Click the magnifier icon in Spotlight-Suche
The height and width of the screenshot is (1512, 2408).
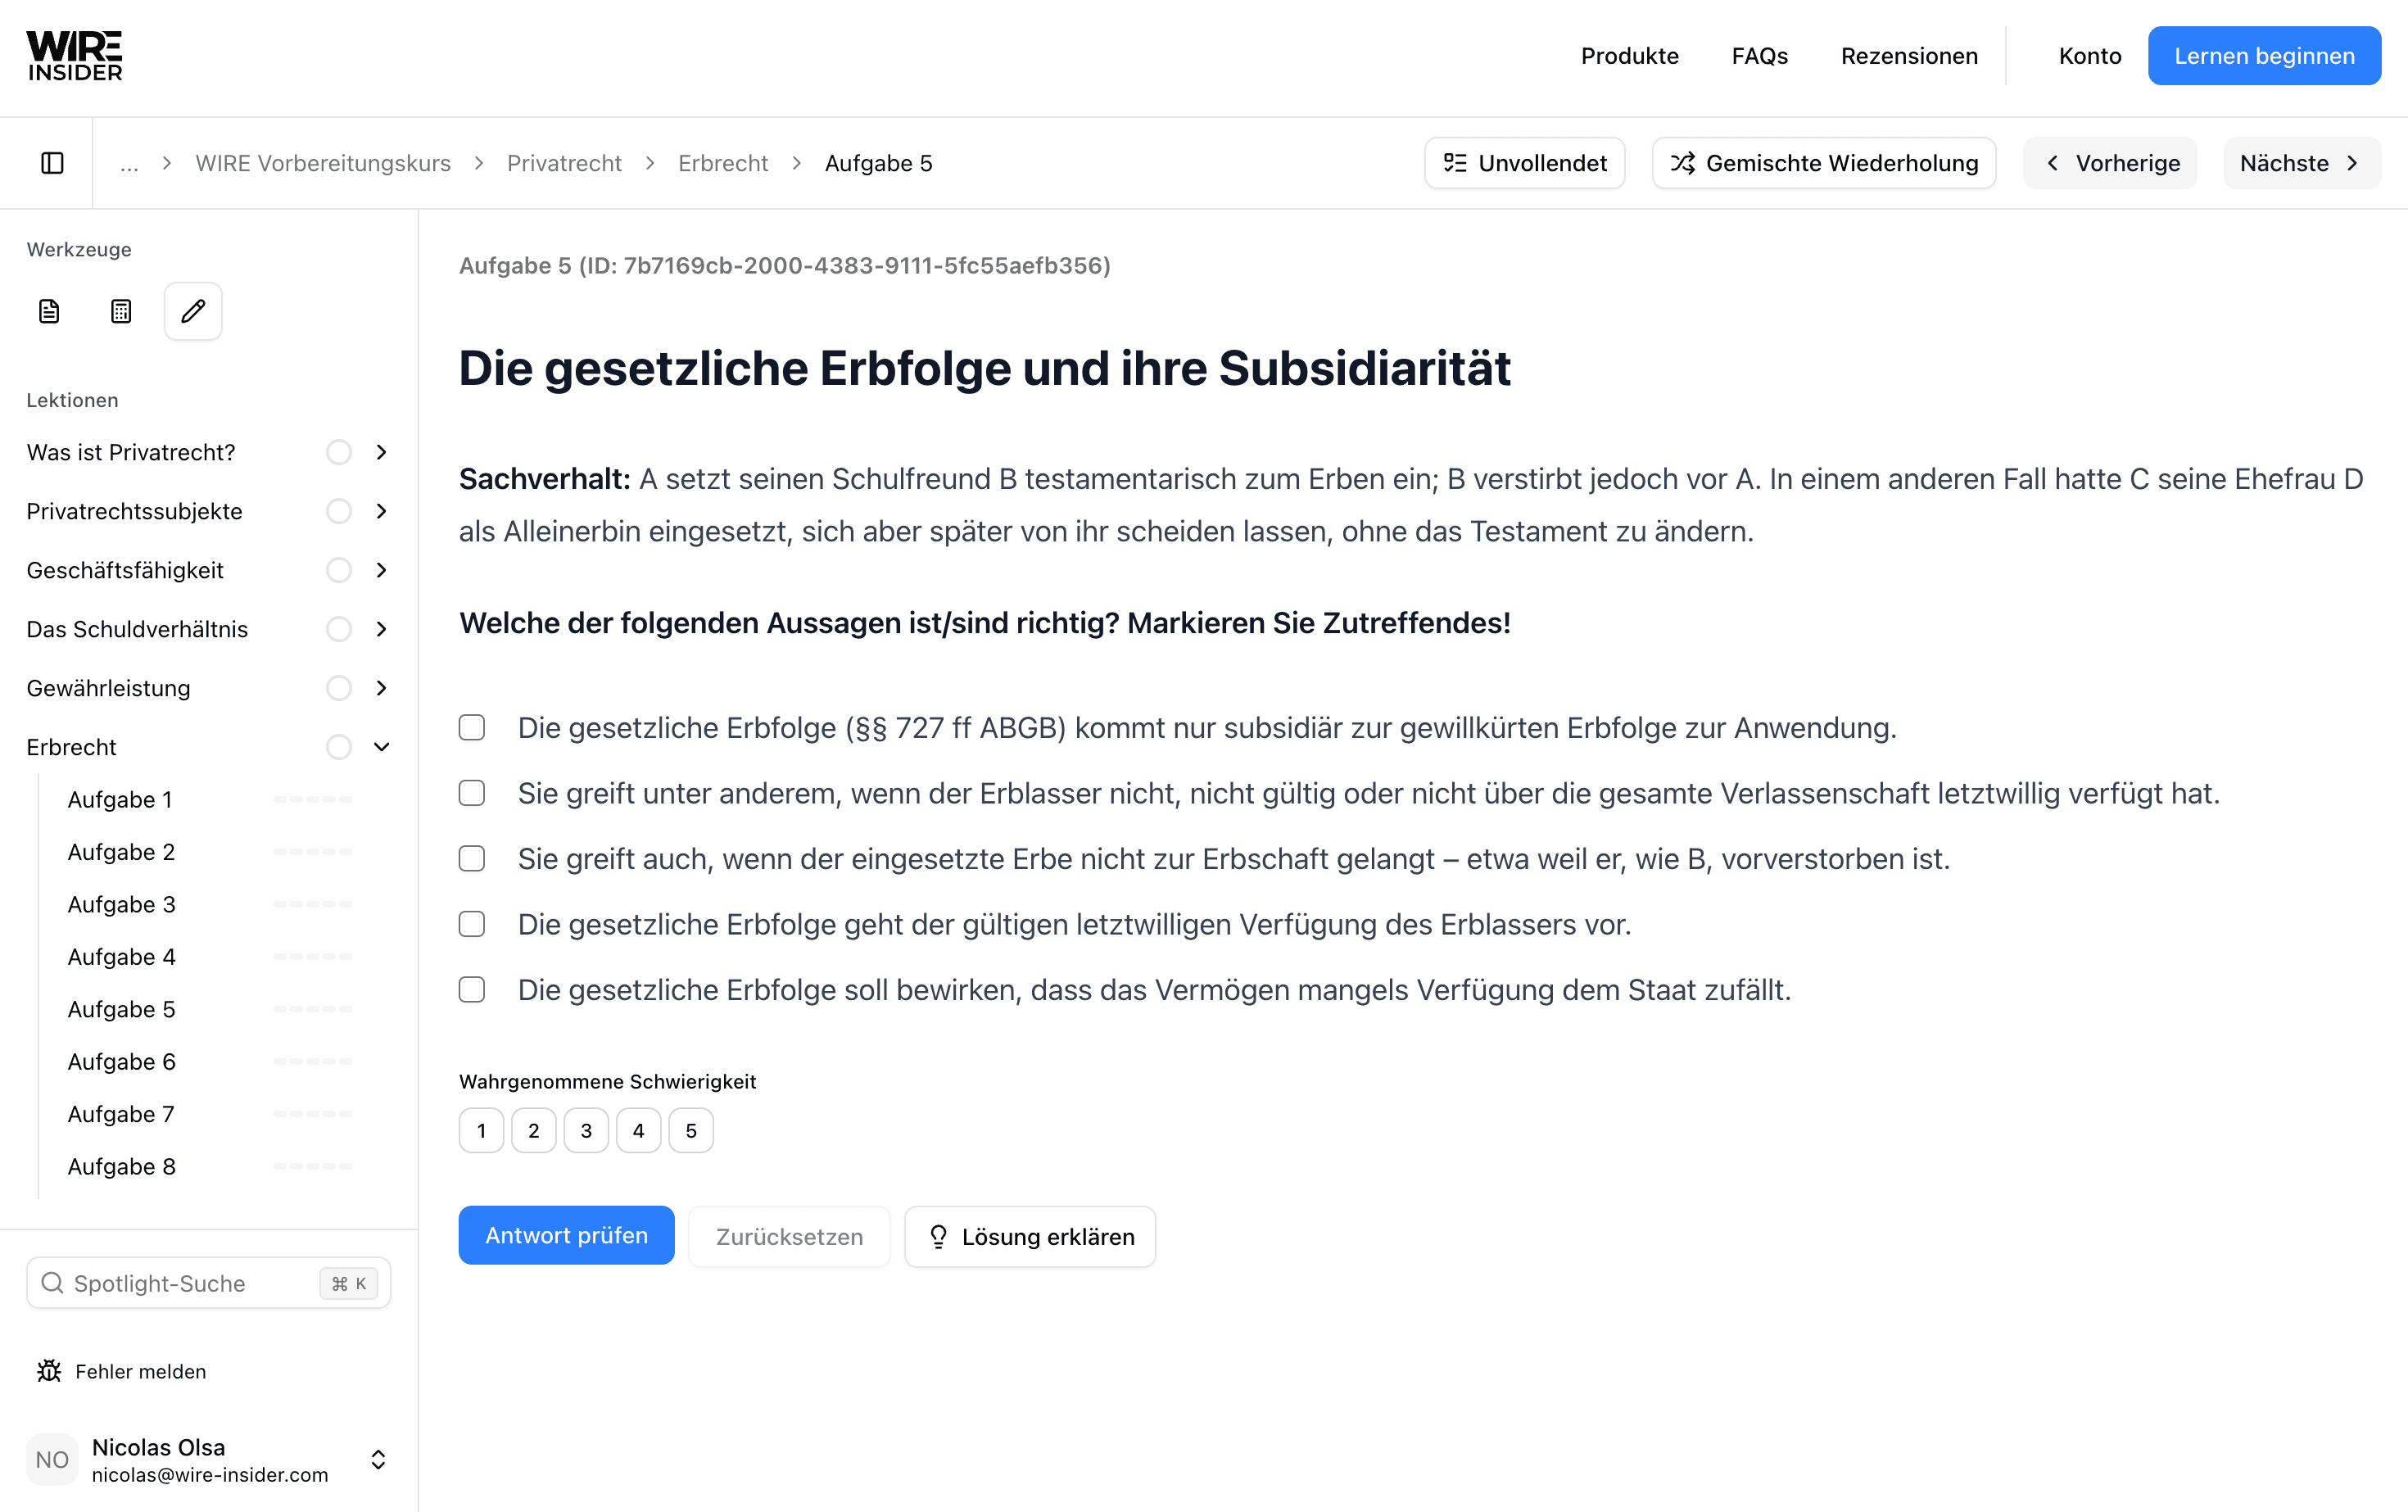pos(52,1283)
